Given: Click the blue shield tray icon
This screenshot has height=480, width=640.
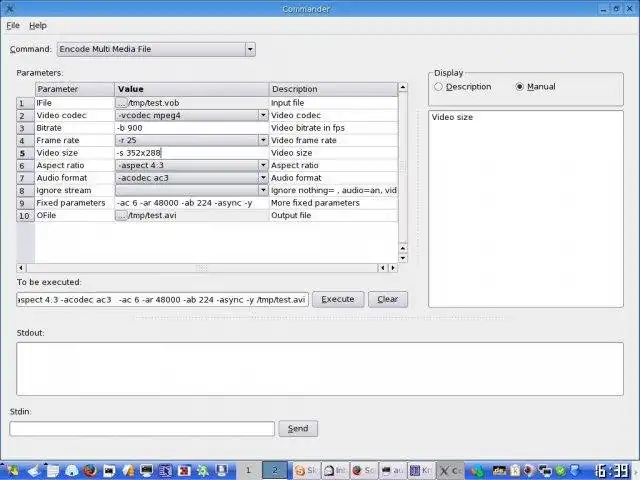Looking at the screenshot, I should coord(575,471).
